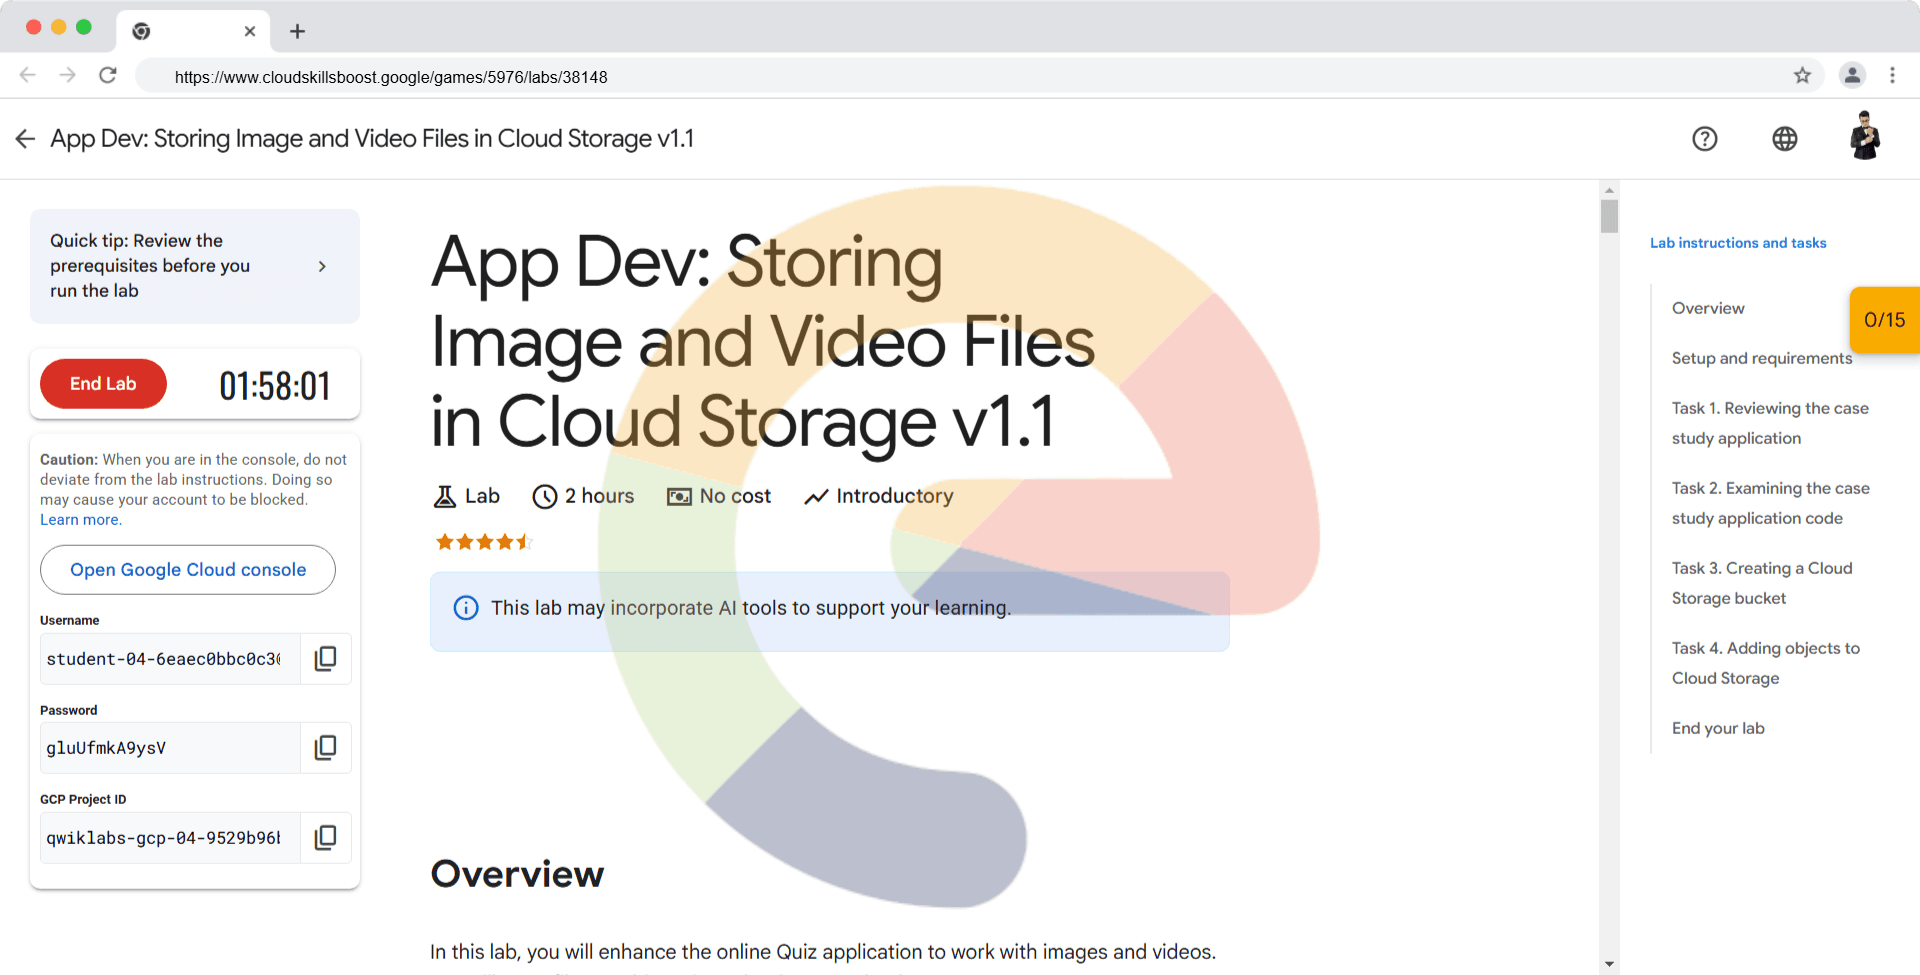This screenshot has width=1920, height=975.
Task: Open the user avatar menu
Action: 1865,136
